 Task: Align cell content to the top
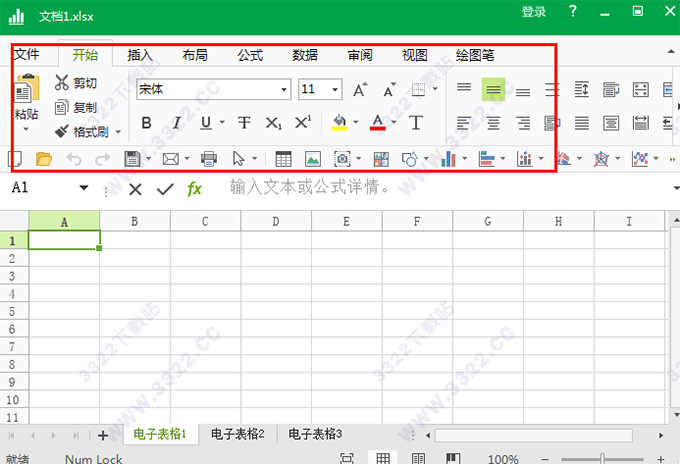(x=464, y=87)
